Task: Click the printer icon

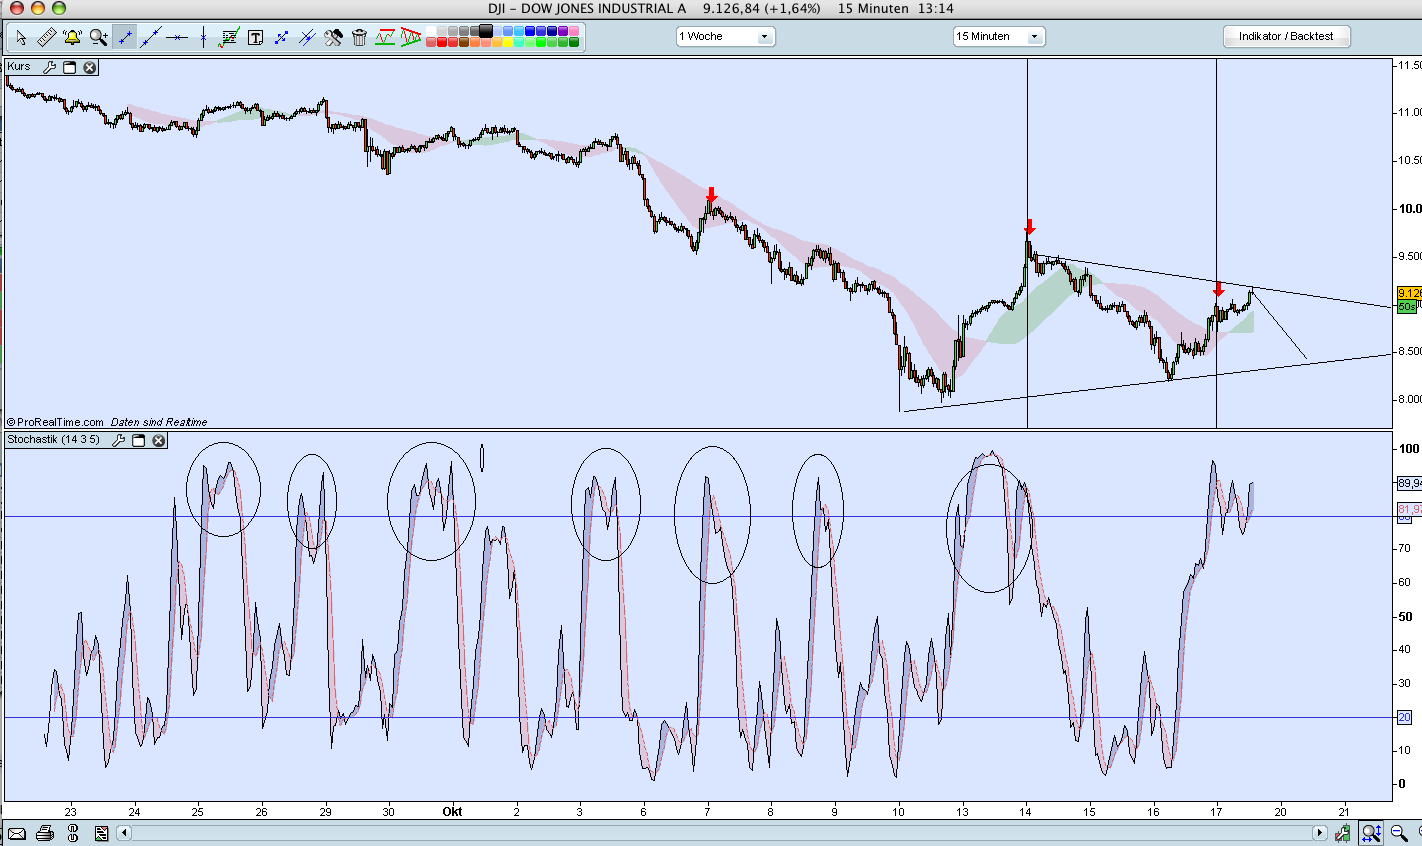Action: pyautogui.click(x=44, y=833)
